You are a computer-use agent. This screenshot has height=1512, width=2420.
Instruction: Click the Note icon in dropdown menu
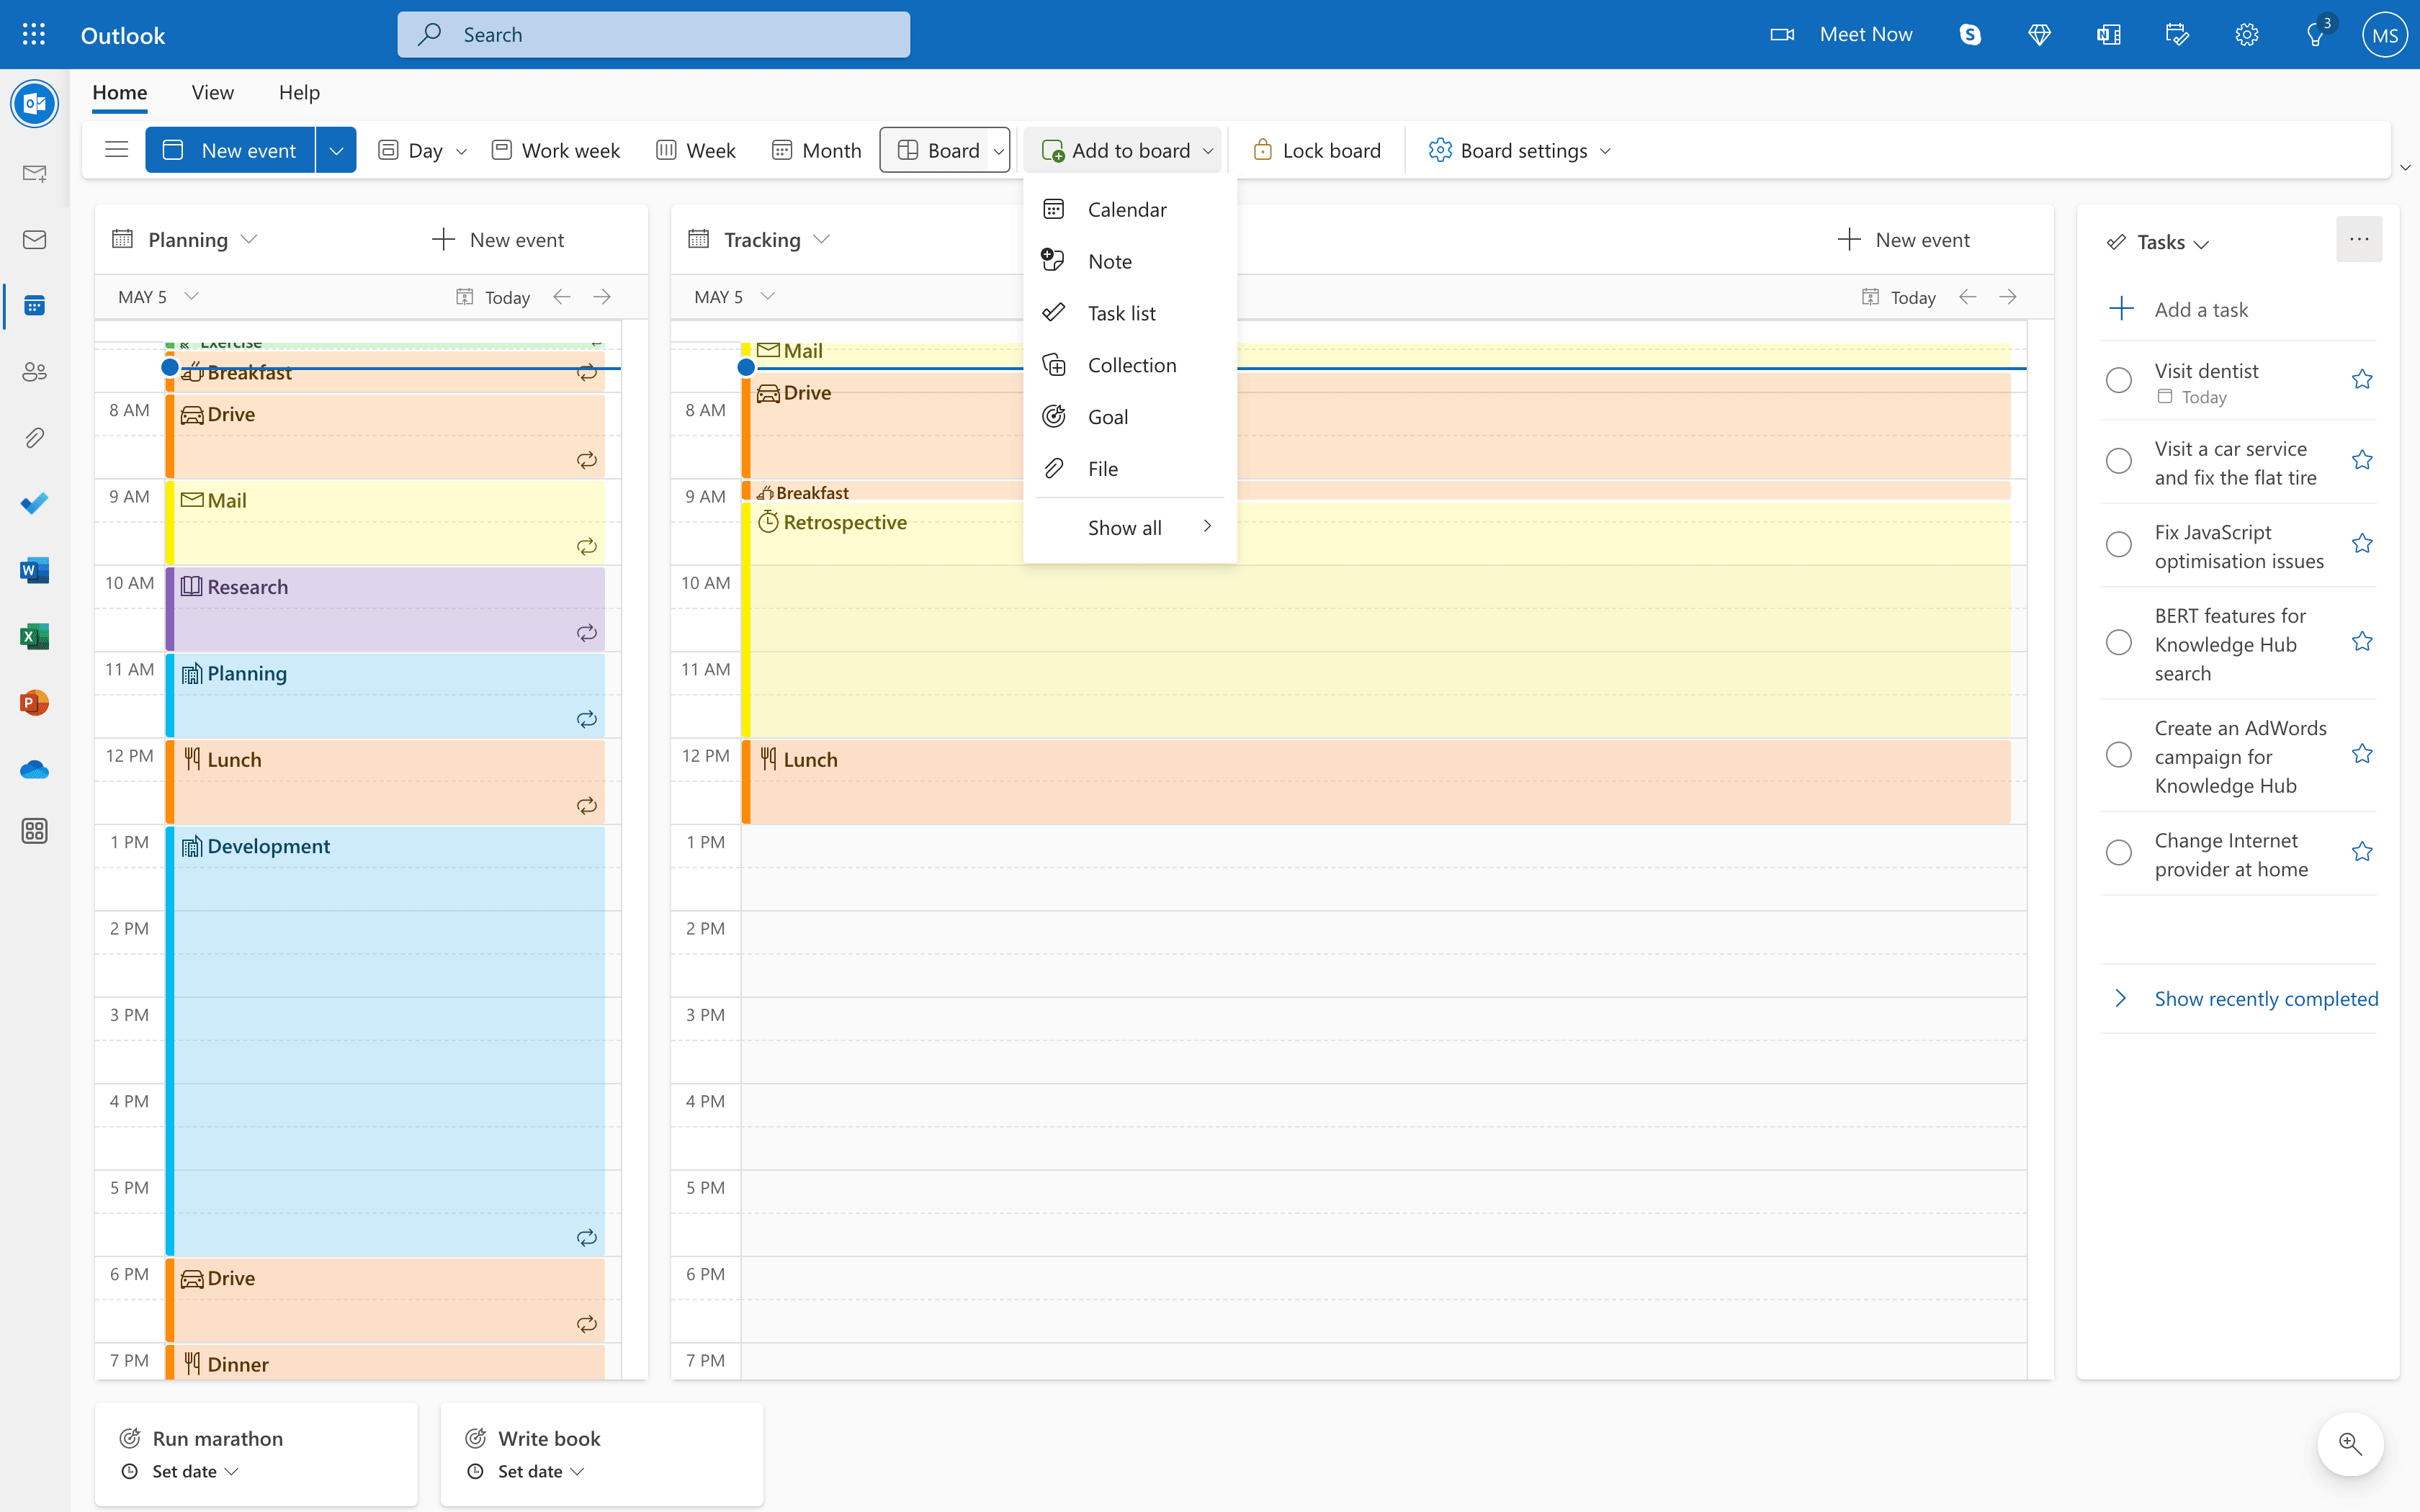click(1052, 259)
